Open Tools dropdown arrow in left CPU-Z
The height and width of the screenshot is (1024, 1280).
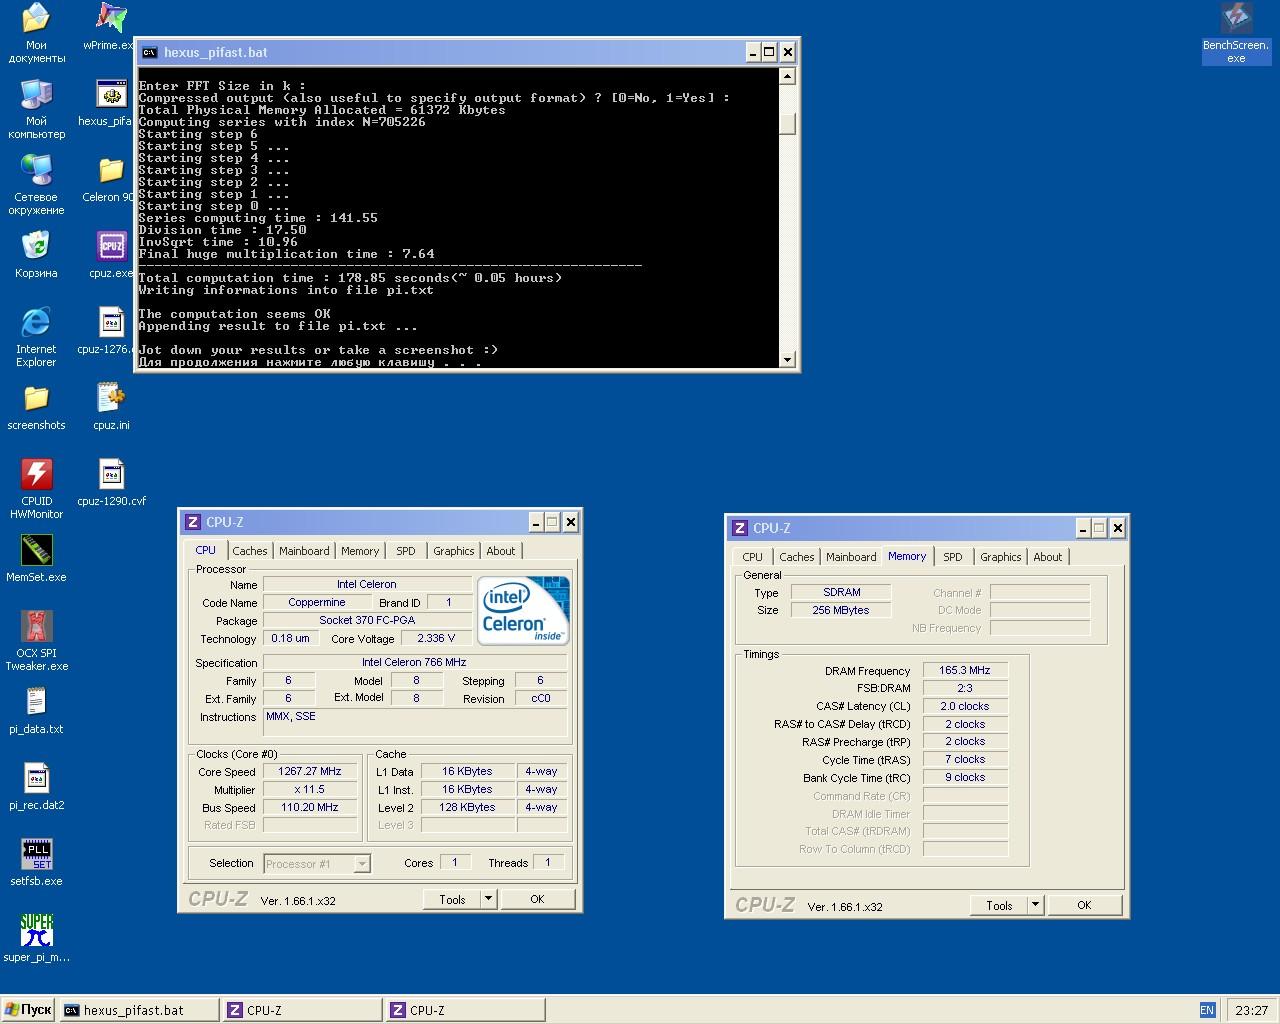click(x=489, y=899)
